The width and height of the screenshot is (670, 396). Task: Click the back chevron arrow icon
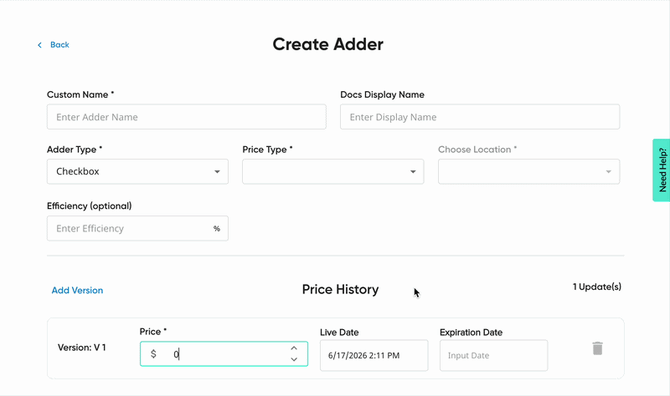pos(40,45)
